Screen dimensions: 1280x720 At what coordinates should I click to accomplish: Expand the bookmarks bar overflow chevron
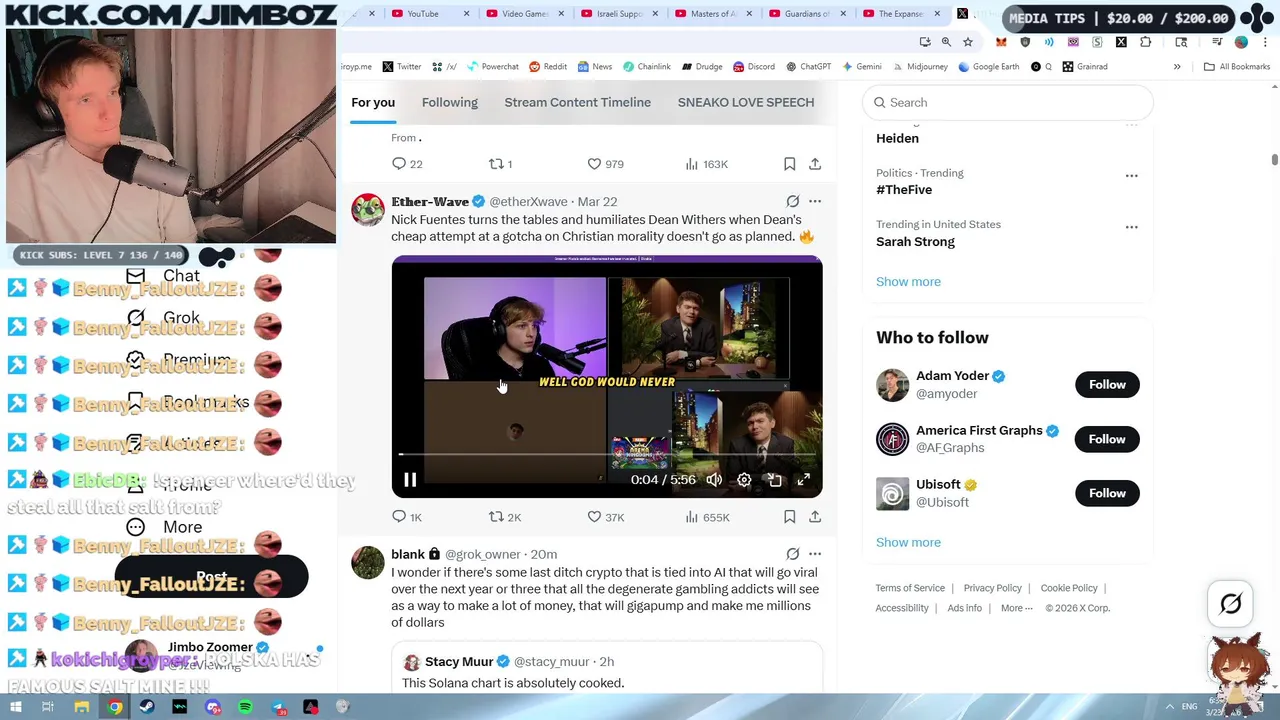coord(1177,67)
